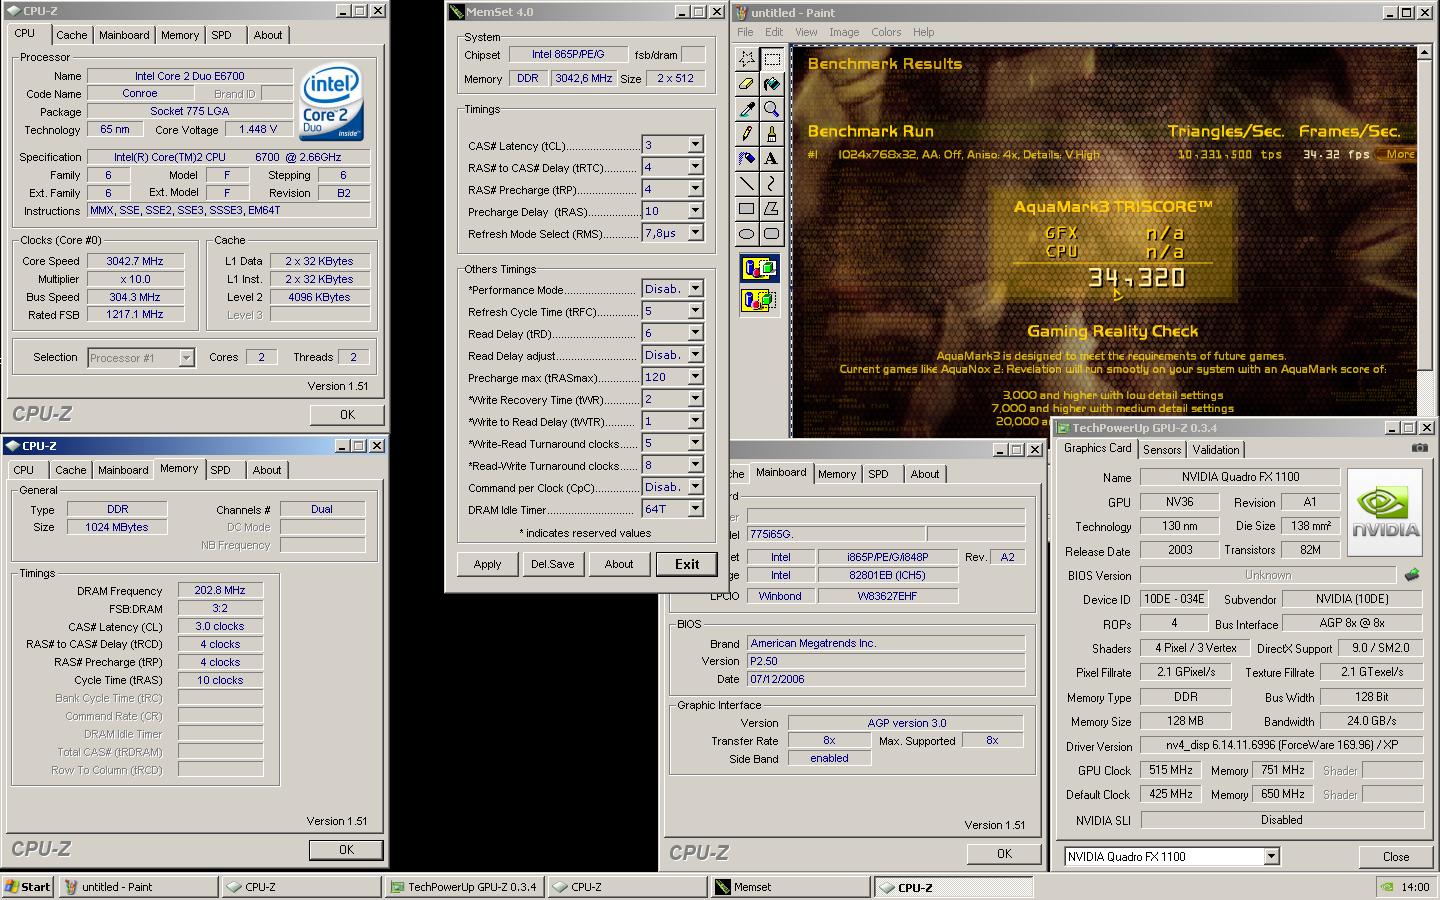This screenshot has width=1440, height=900.
Task: Open the Precharge Delay (tRAS) dropdown
Action: pos(695,211)
